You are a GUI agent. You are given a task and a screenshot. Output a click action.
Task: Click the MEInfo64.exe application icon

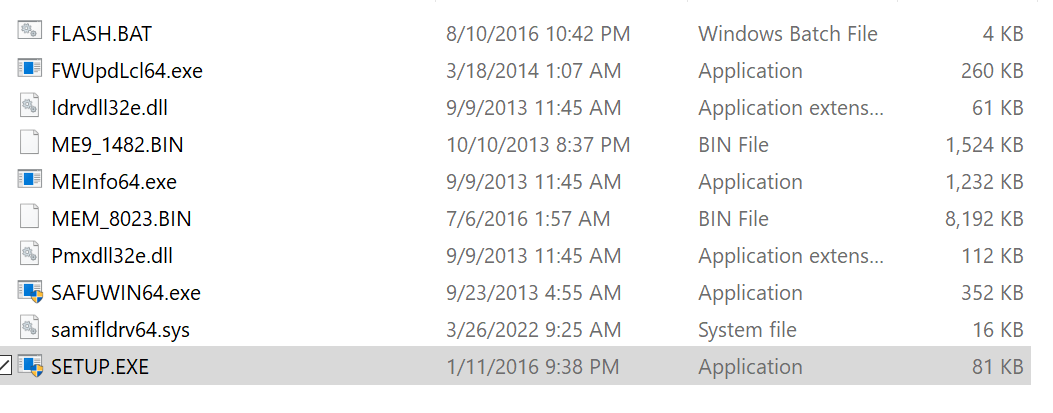click(x=29, y=181)
